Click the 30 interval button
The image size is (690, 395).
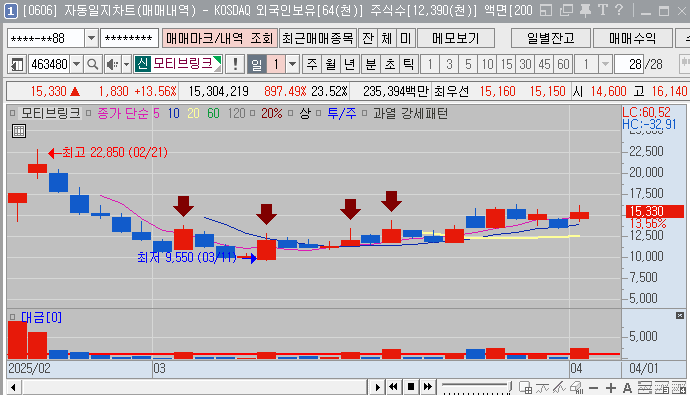point(525,65)
